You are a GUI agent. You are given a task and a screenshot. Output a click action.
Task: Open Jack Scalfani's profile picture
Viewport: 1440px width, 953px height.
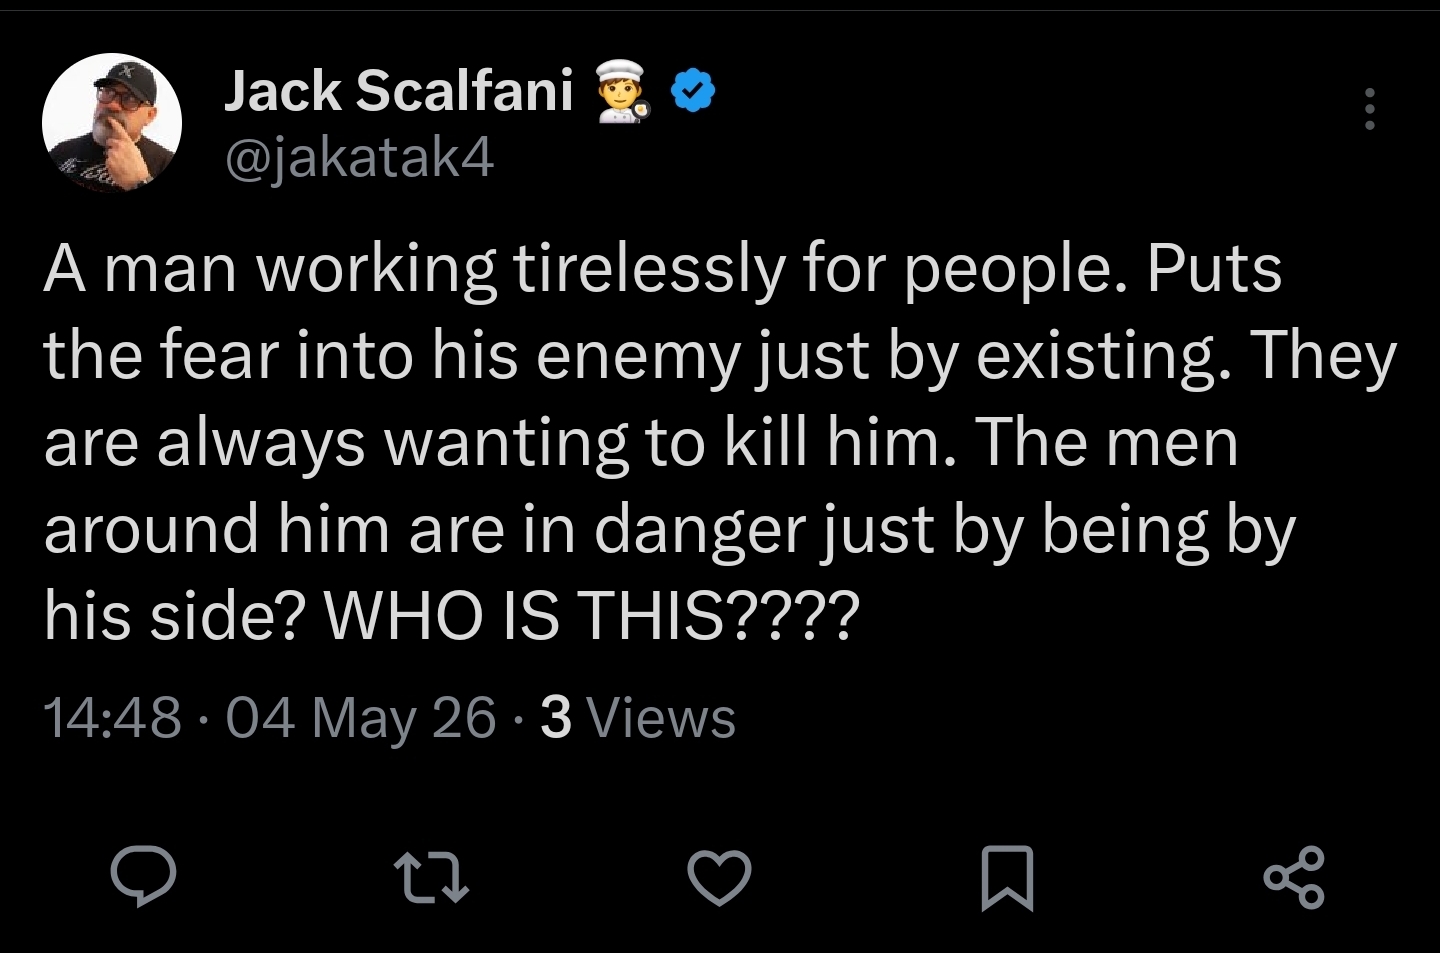(x=112, y=122)
